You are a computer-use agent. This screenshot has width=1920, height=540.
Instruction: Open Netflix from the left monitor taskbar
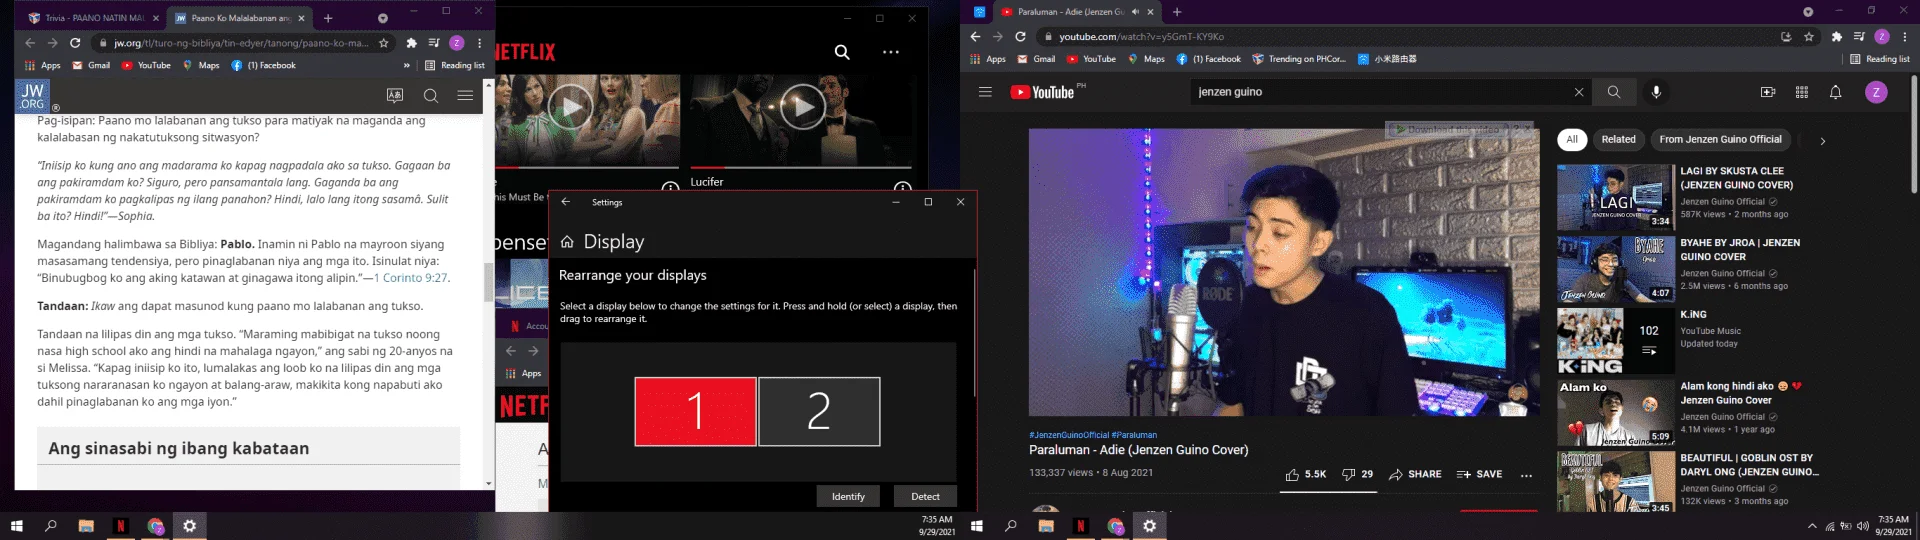(120, 526)
